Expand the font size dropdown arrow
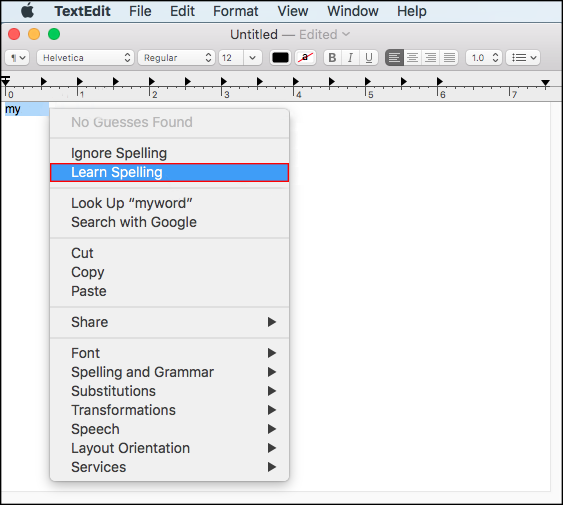 click(x=253, y=57)
